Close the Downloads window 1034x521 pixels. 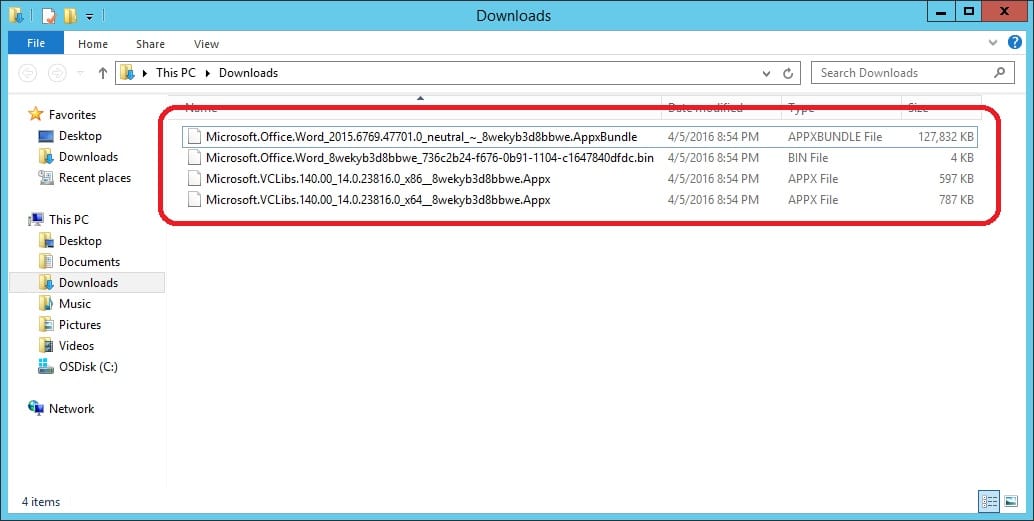point(1004,12)
